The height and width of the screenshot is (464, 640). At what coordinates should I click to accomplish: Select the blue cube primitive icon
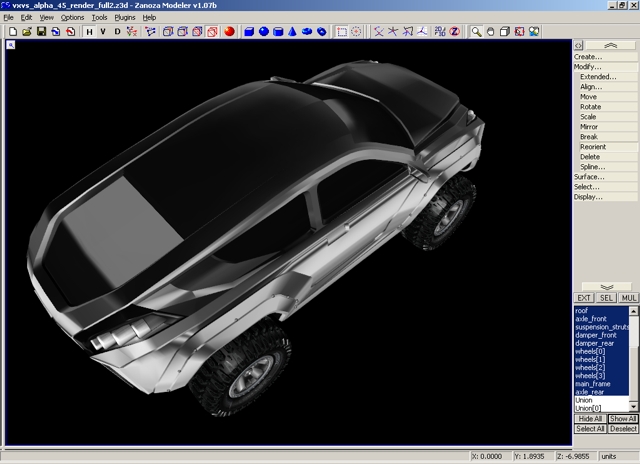tap(249, 32)
